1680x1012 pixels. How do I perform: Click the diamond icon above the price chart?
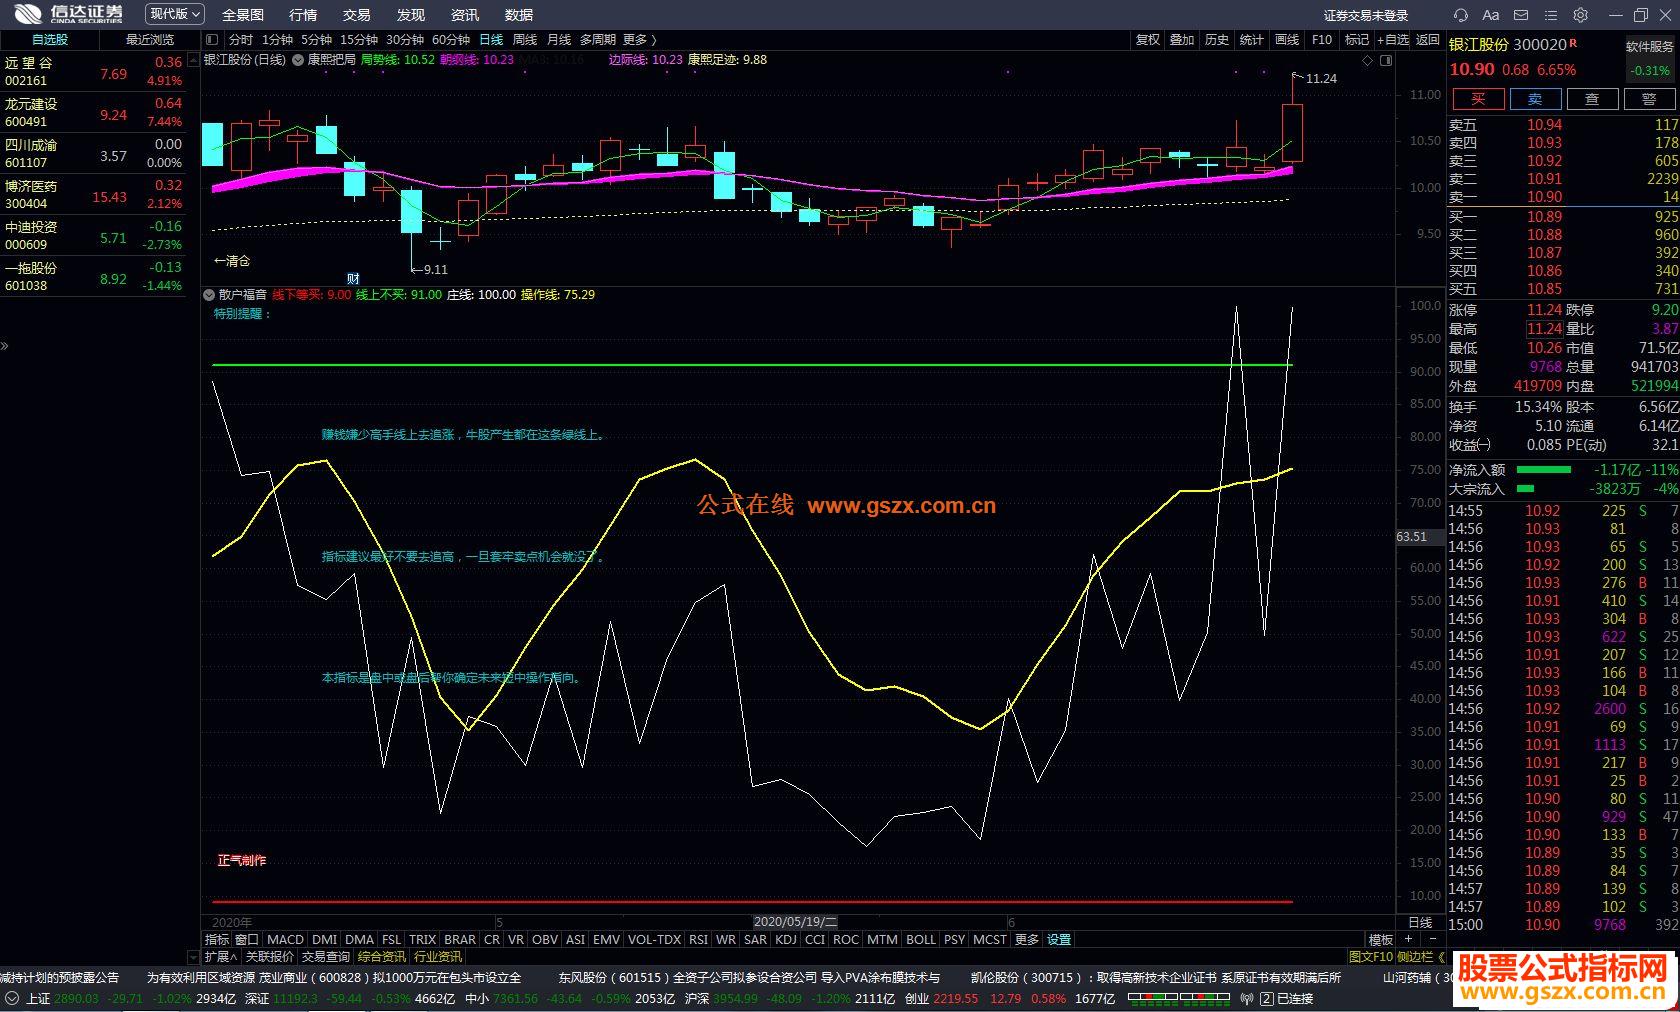1368,60
